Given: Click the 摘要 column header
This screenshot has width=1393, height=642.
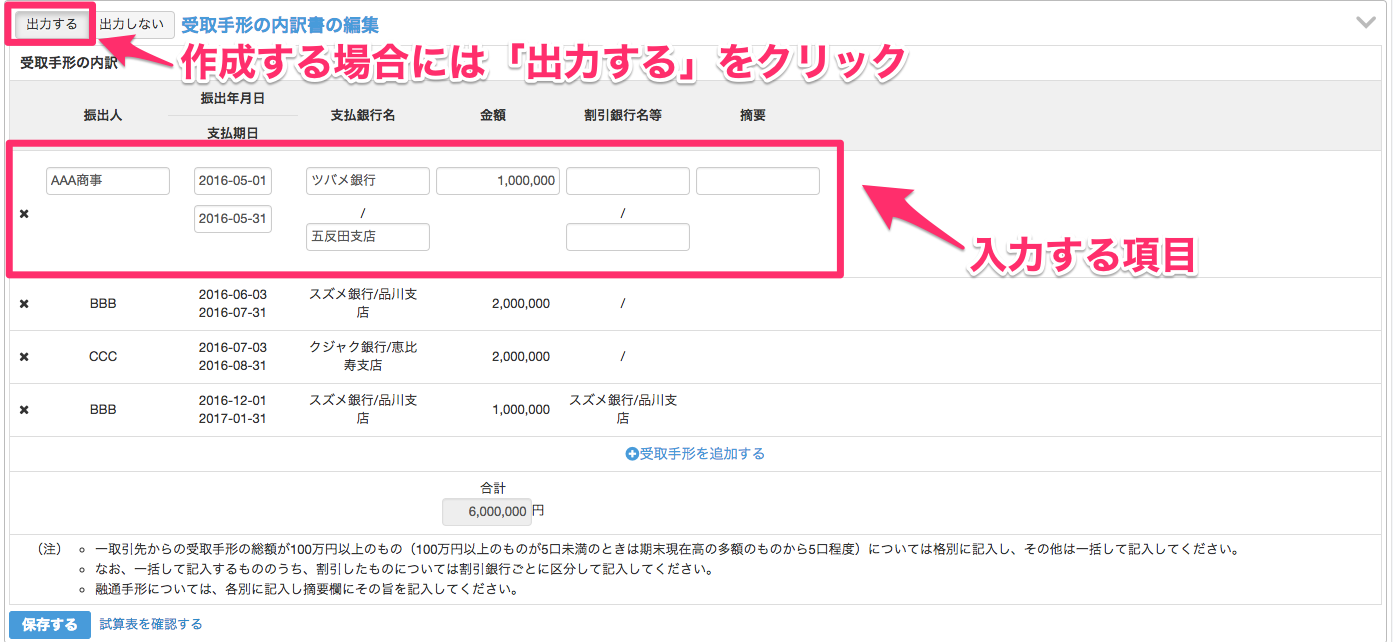Looking at the screenshot, I should 753,116.
